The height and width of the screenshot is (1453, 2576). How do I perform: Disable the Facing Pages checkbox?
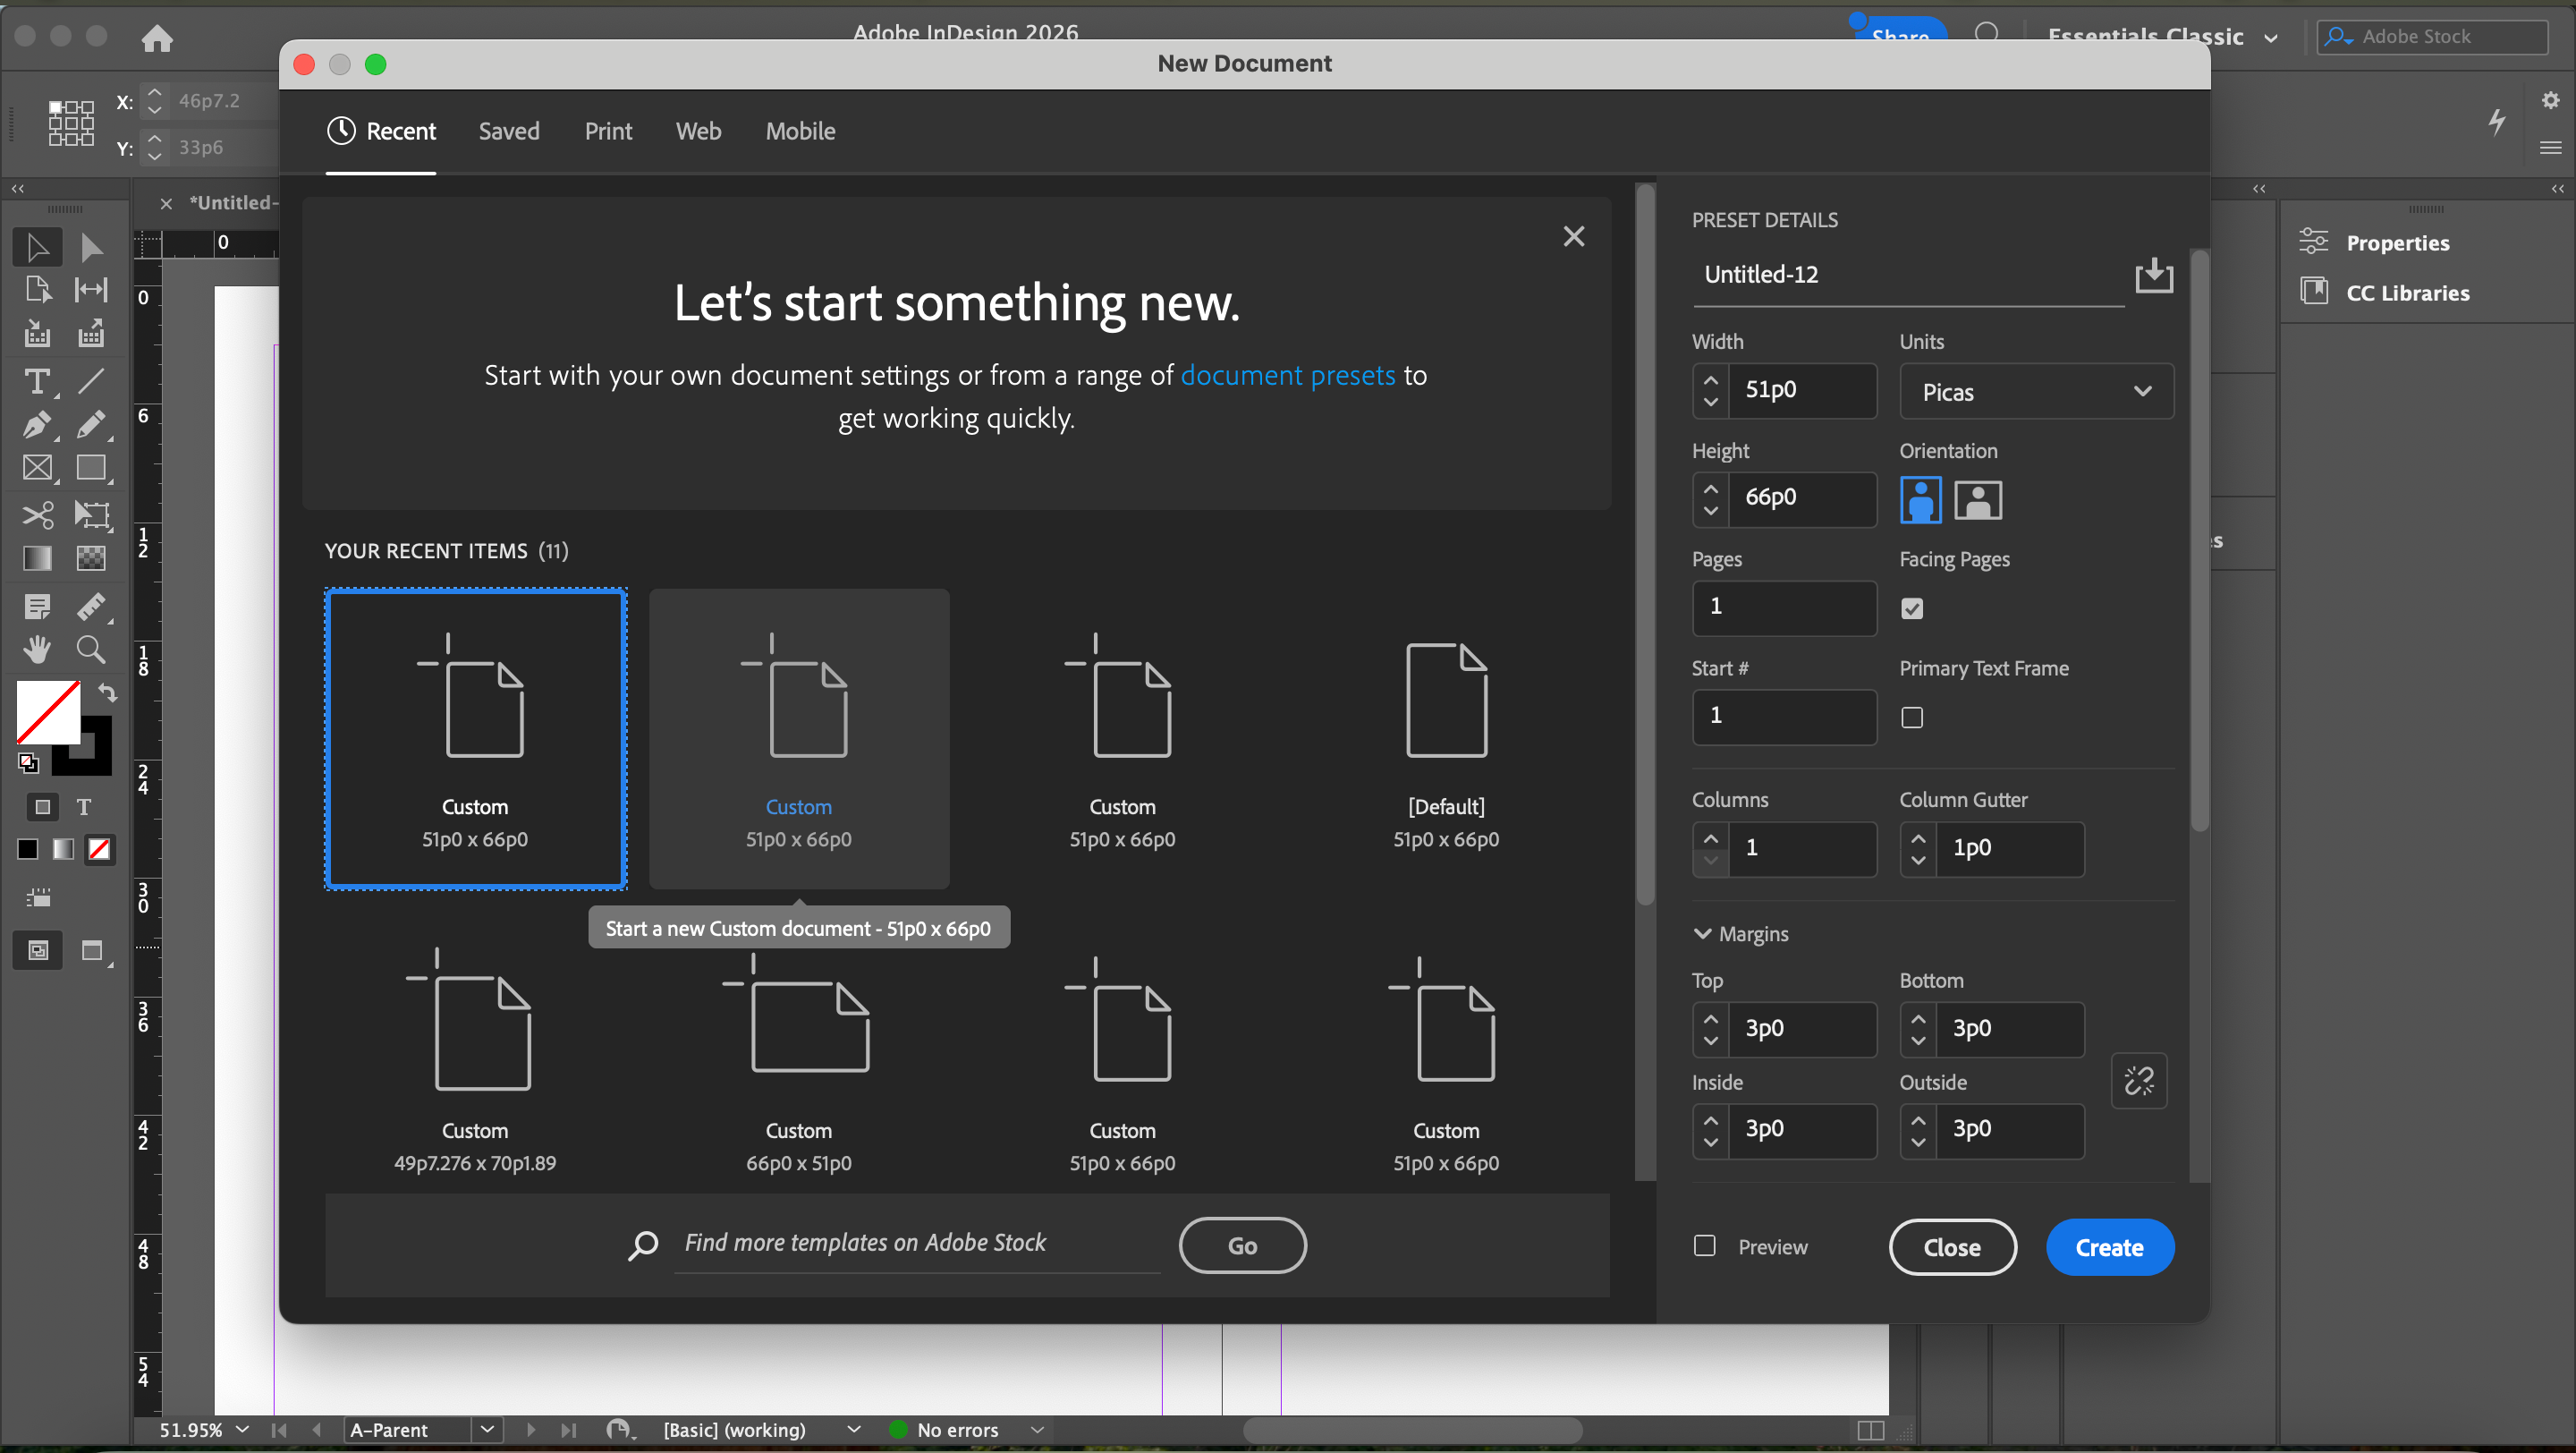(1911, 608)
